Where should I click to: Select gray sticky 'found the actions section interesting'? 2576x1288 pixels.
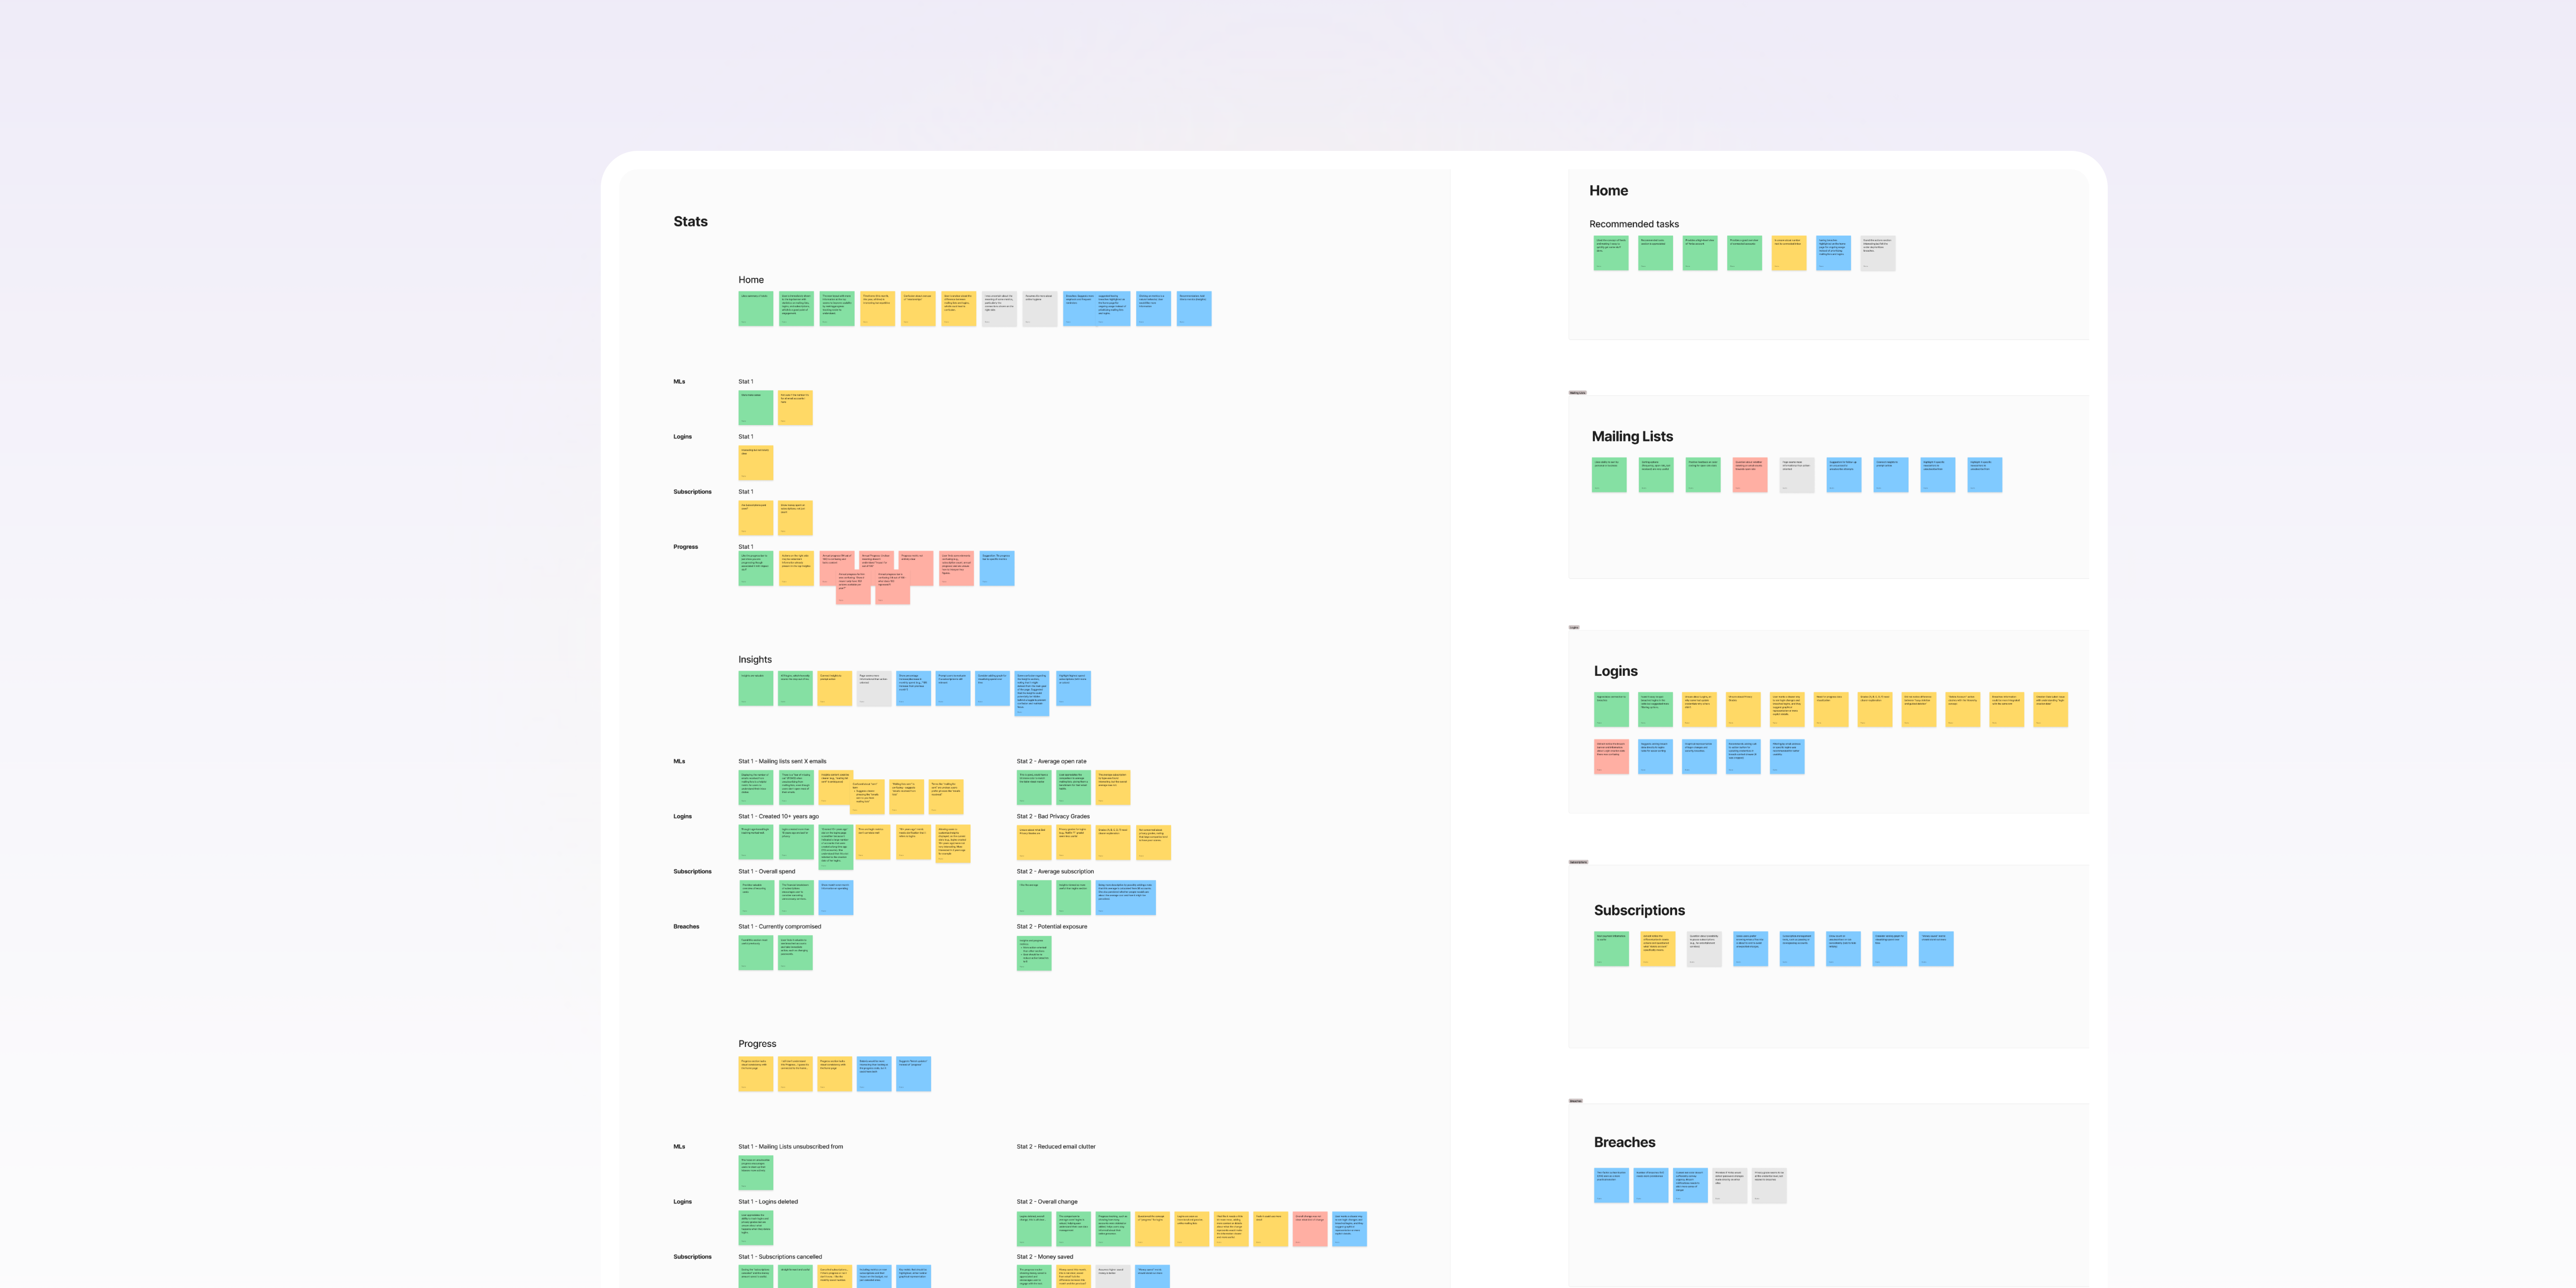(1878, 253)
